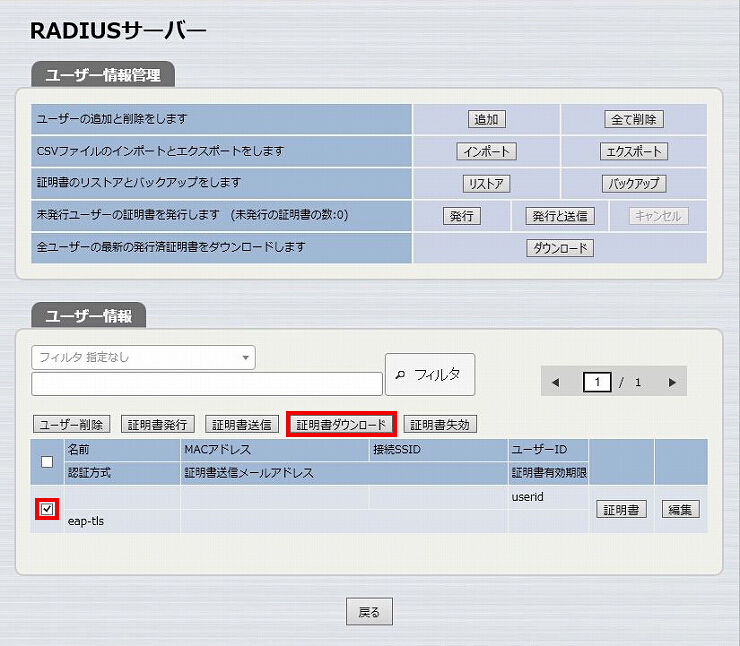The width and height of the screenshot is (740, 646).
Task: Click the 証明書発行 button
Action: [158, 425]
